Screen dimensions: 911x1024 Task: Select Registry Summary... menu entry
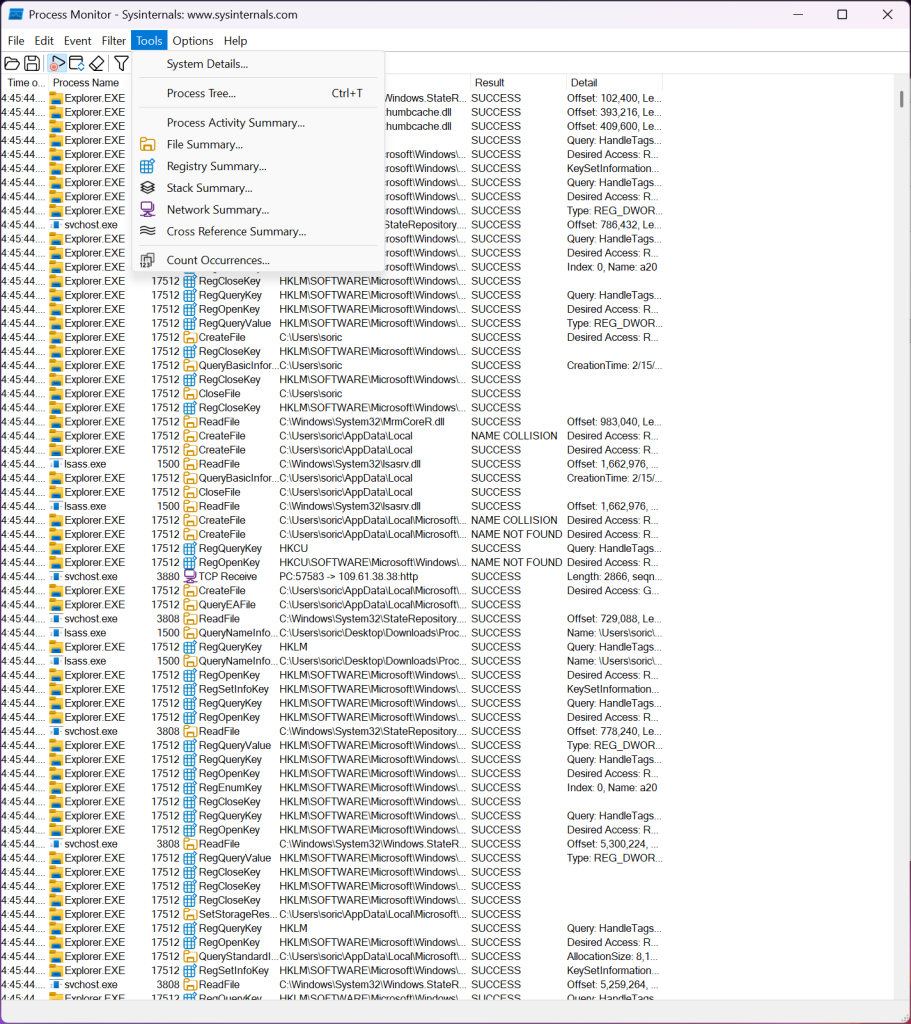pyautogui.click(x=259, y=166)
